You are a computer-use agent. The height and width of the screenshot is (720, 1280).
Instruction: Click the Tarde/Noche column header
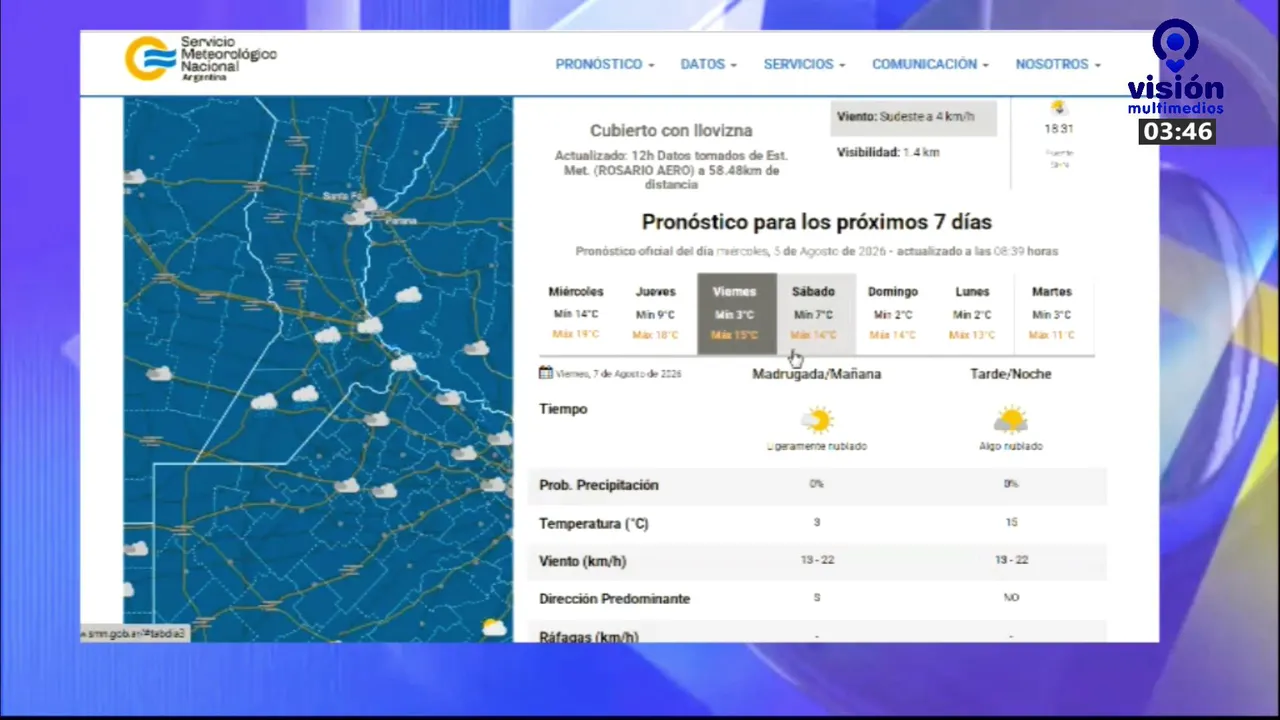pyautogui.click(x=1011, y=374)
